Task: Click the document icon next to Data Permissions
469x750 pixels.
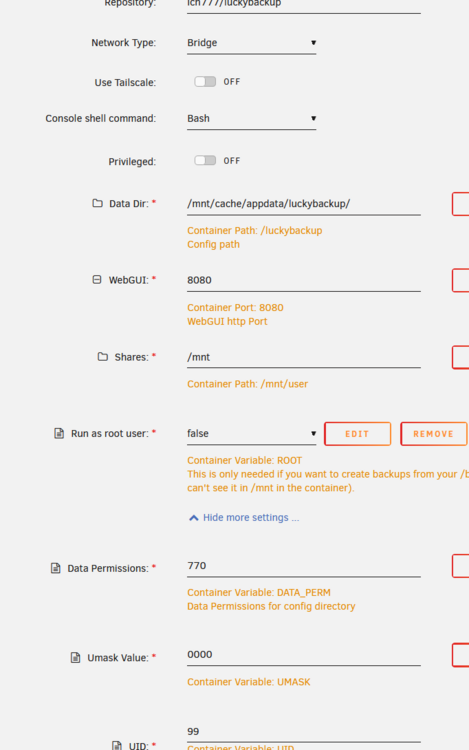Action: (55, 568)
